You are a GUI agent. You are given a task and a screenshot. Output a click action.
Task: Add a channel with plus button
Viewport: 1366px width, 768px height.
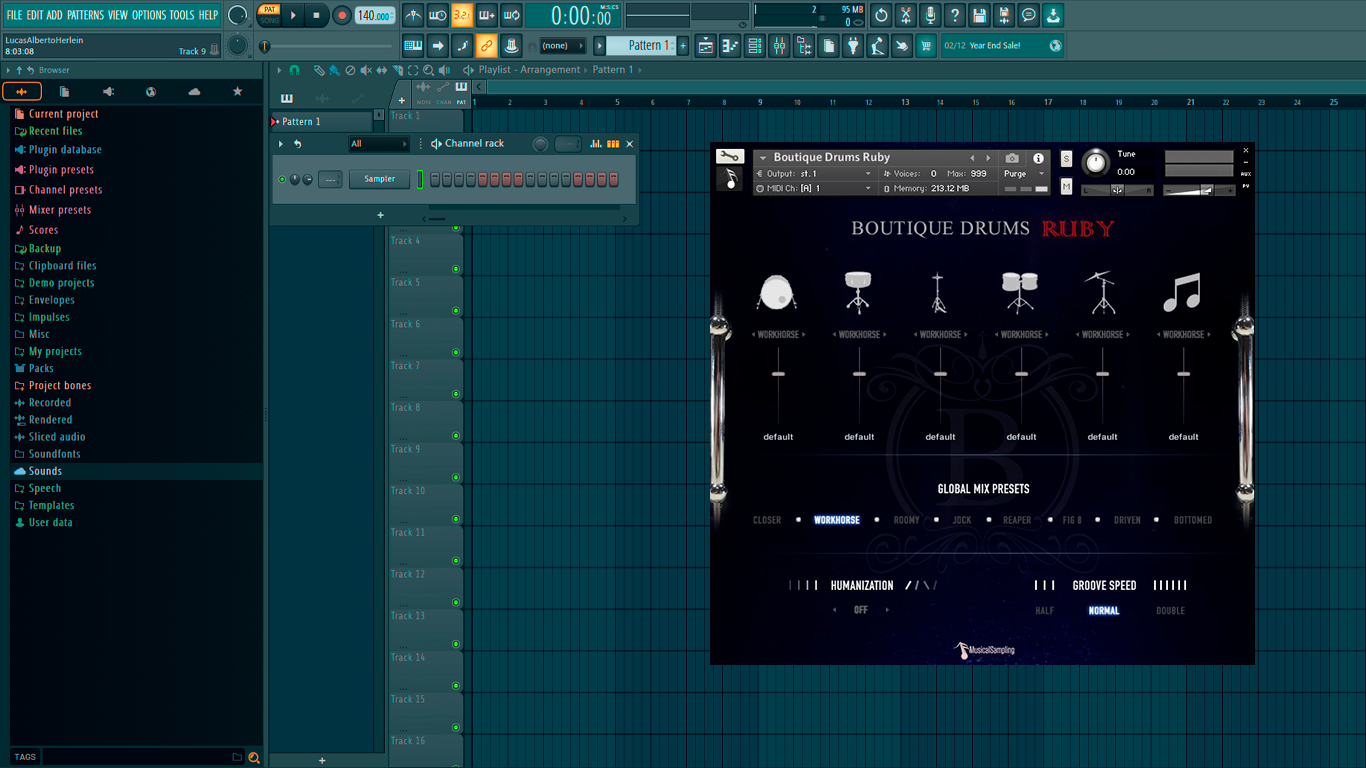pyautogui.click(x=380, y=215)
